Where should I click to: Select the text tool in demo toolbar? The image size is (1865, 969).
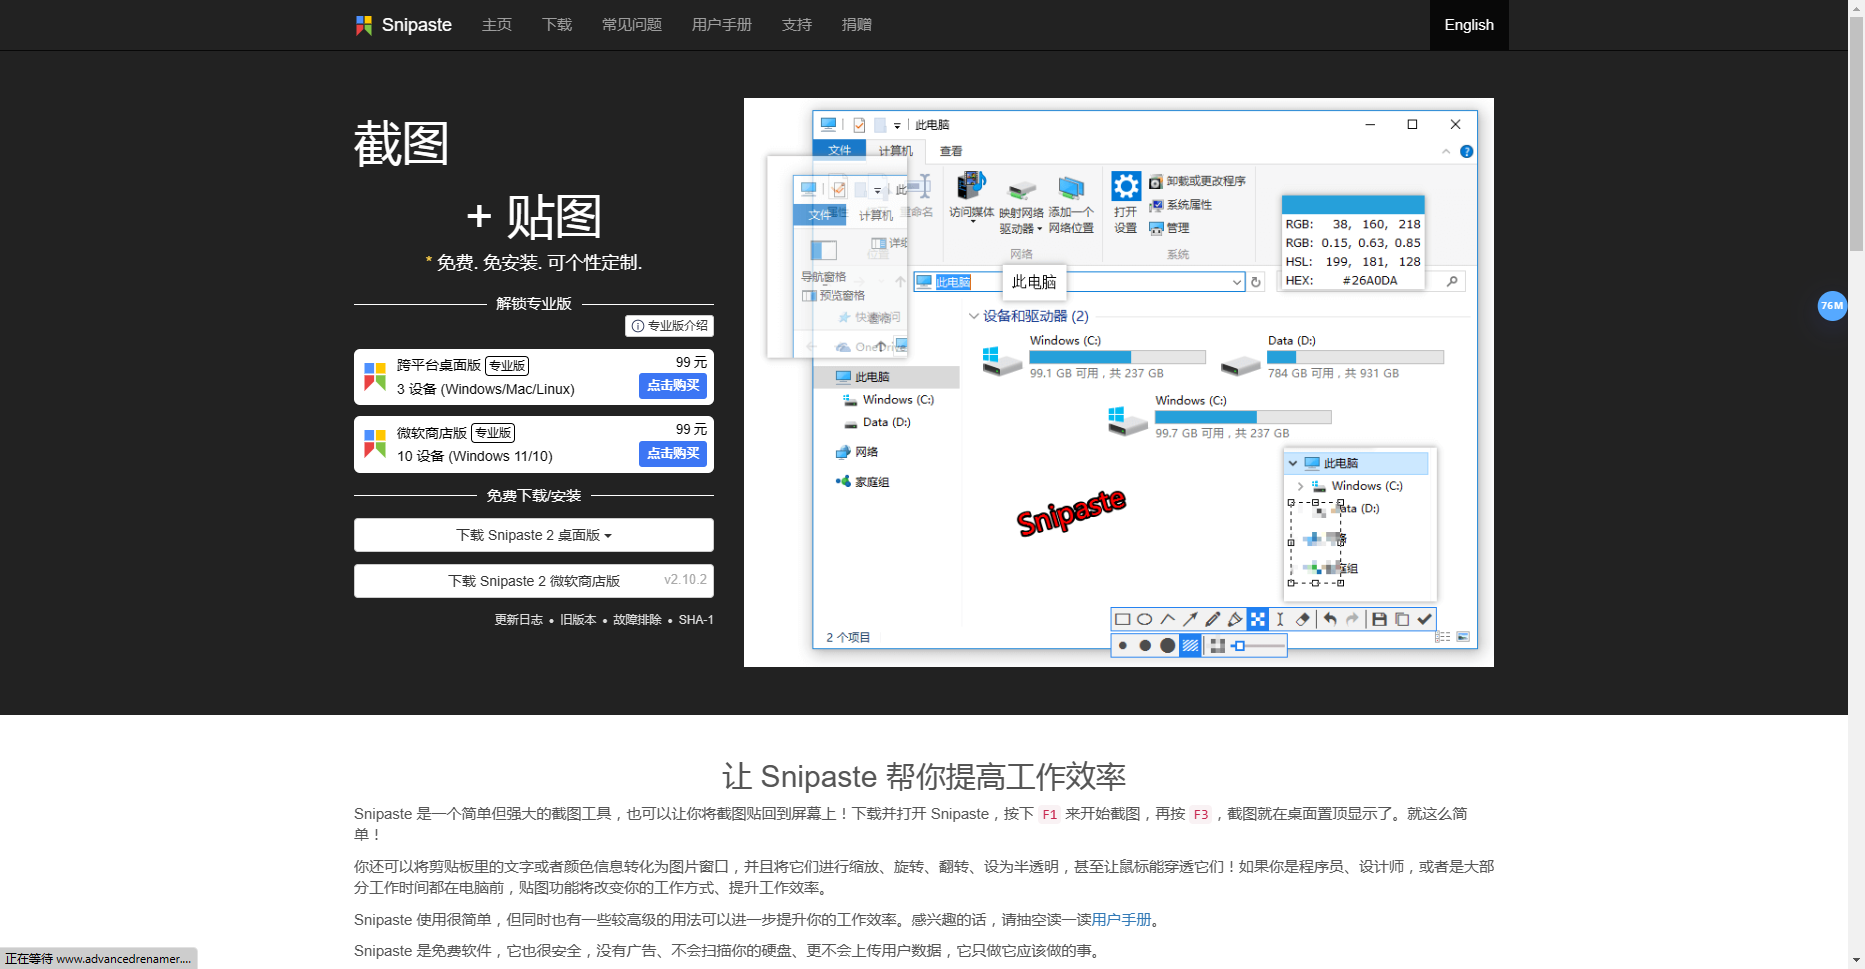1280,620
